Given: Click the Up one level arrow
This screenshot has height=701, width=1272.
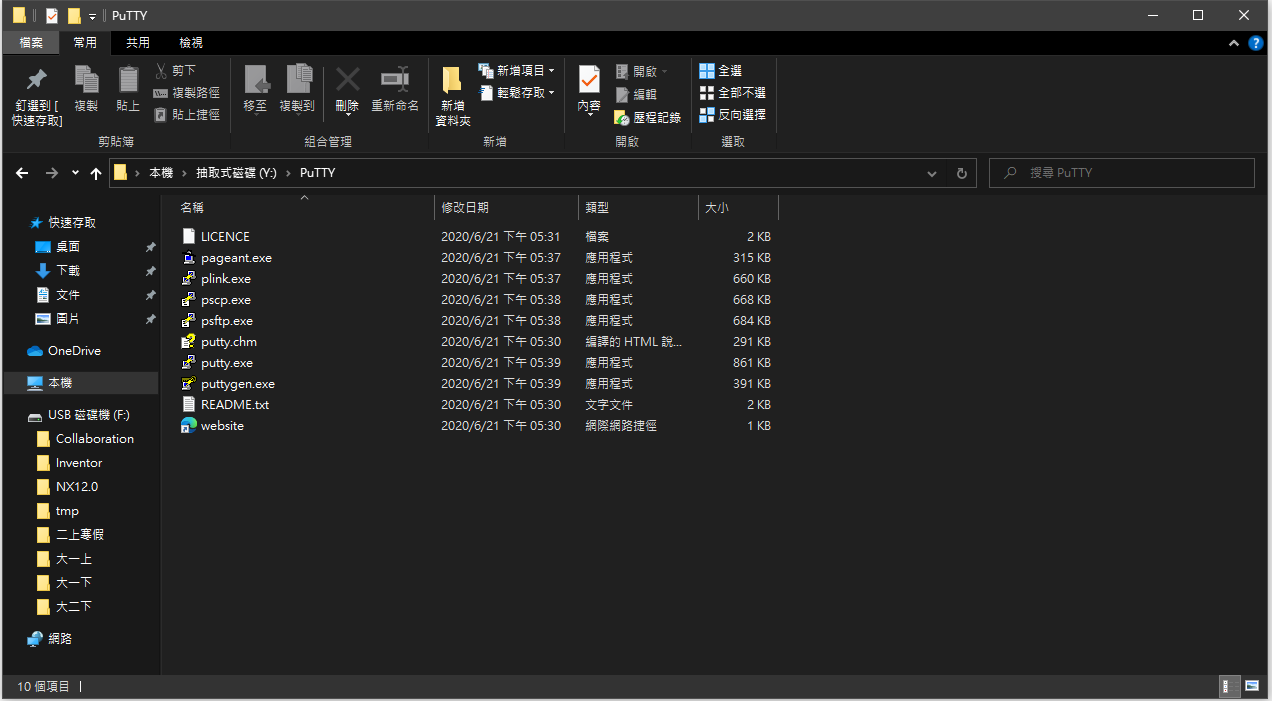Looking at the screenshot, I should 96,173.
